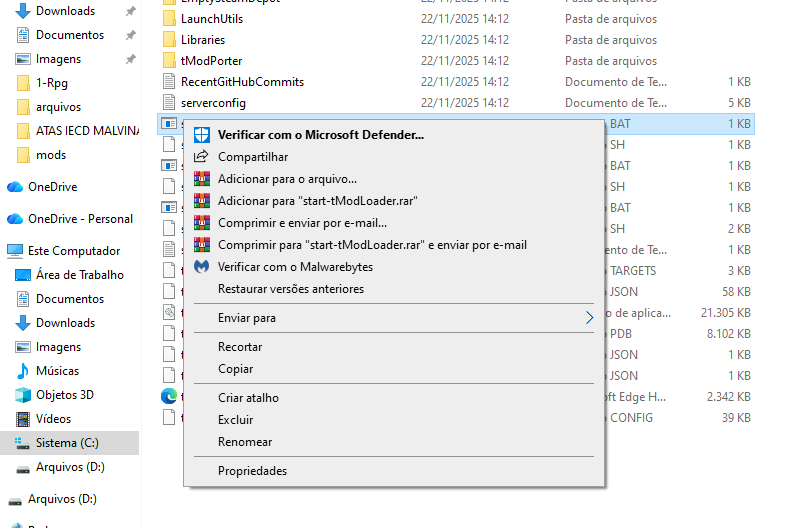
Task: Select Adicionar para o arquivo...
Action: [394, 179]
